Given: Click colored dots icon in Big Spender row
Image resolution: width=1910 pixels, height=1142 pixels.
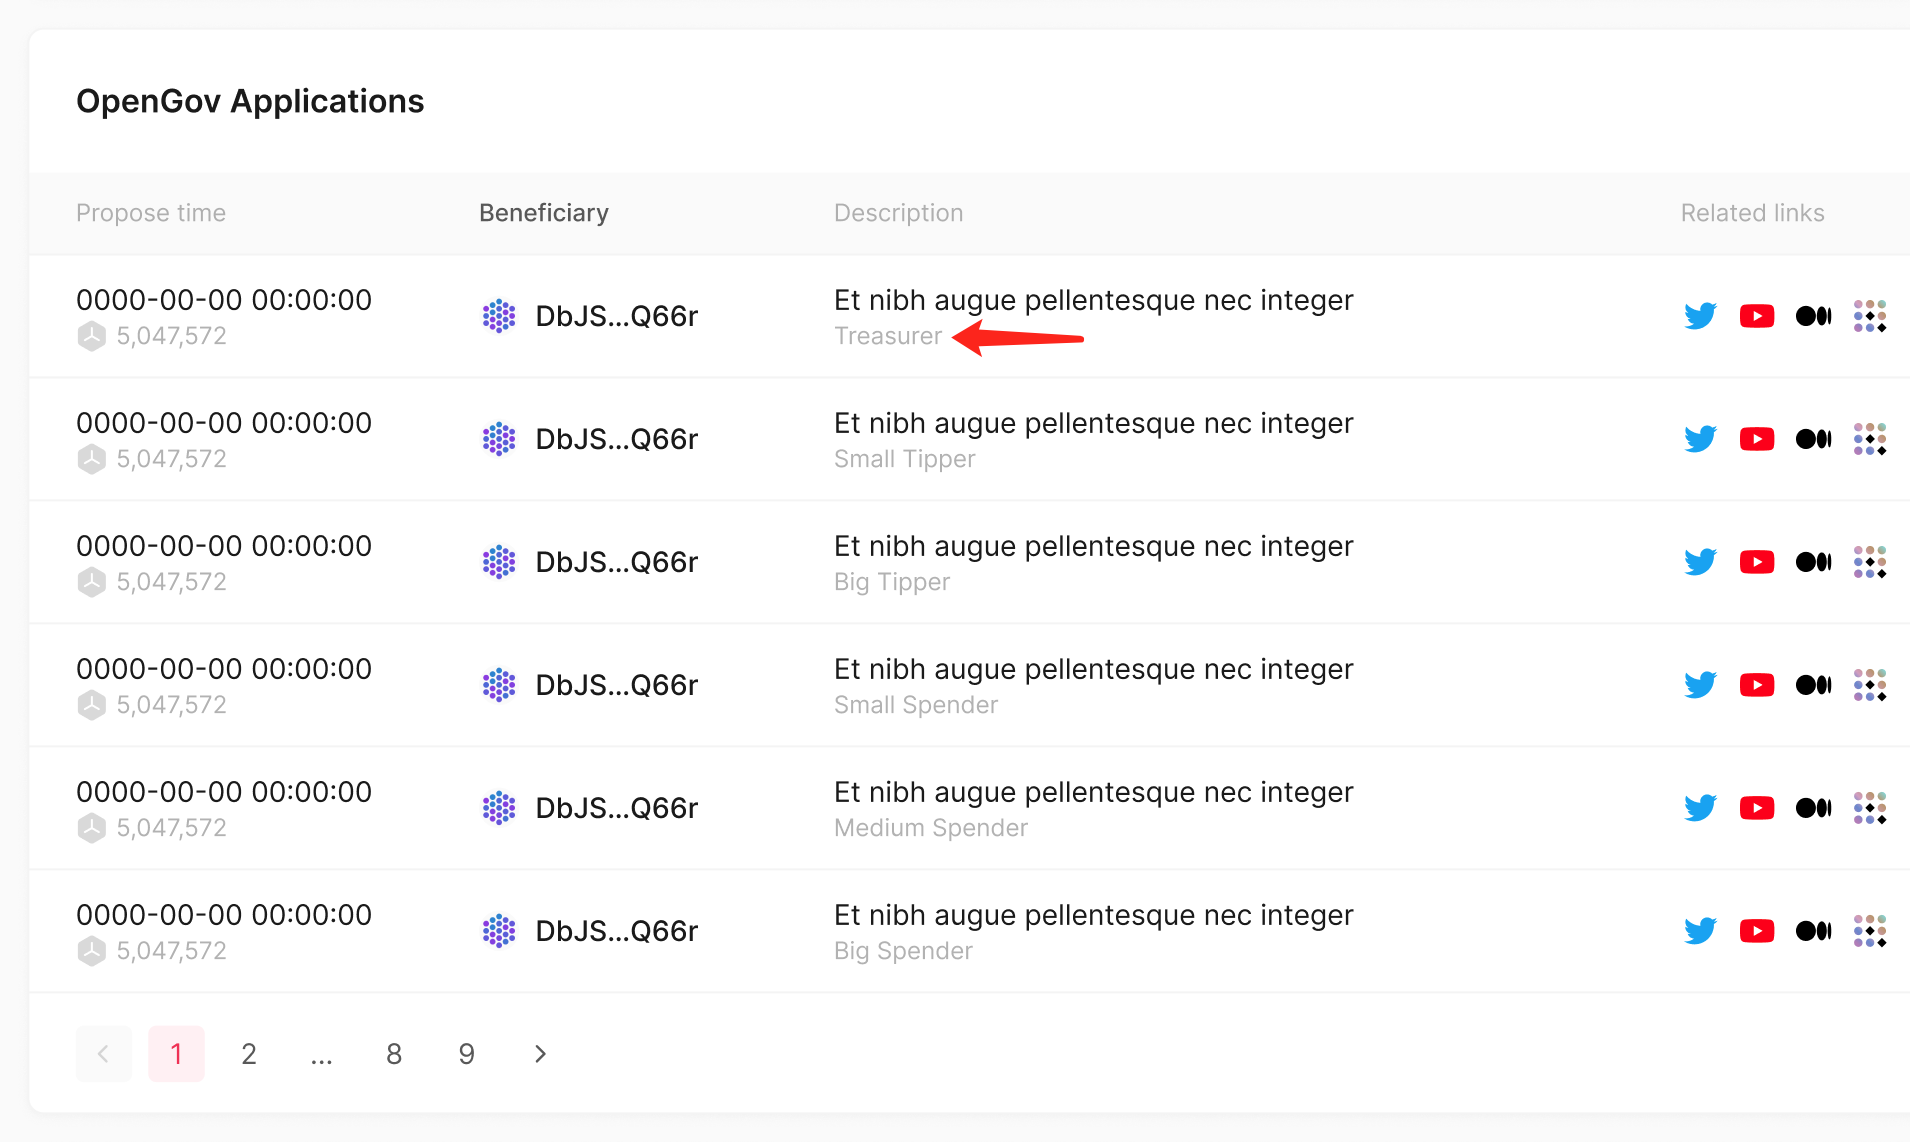Looking at the screenshot, I should pyautogui.click(x=1870, y=931).
